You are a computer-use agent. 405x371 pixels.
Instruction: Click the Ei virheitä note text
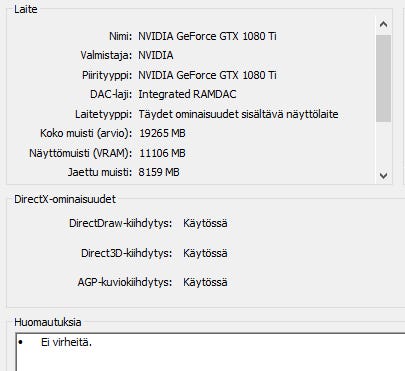(x=66, y=342)
